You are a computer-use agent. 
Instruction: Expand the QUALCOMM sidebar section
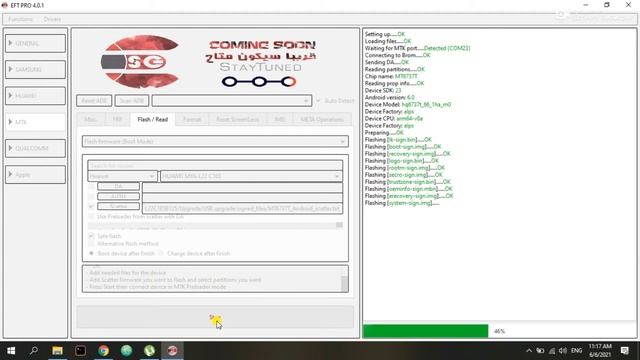coord(35,148)
